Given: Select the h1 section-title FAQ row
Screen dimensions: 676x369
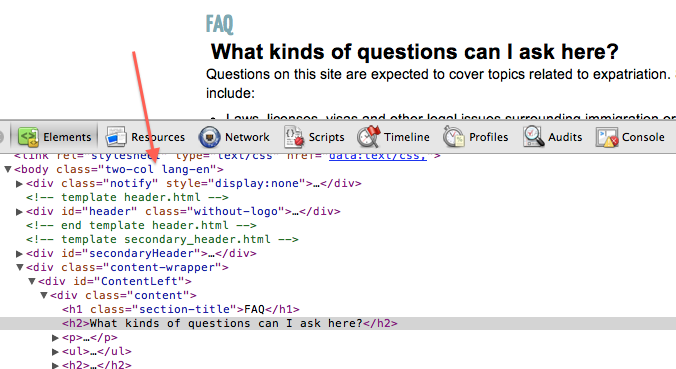Looking at the screenshot, I should pos(181,310).
